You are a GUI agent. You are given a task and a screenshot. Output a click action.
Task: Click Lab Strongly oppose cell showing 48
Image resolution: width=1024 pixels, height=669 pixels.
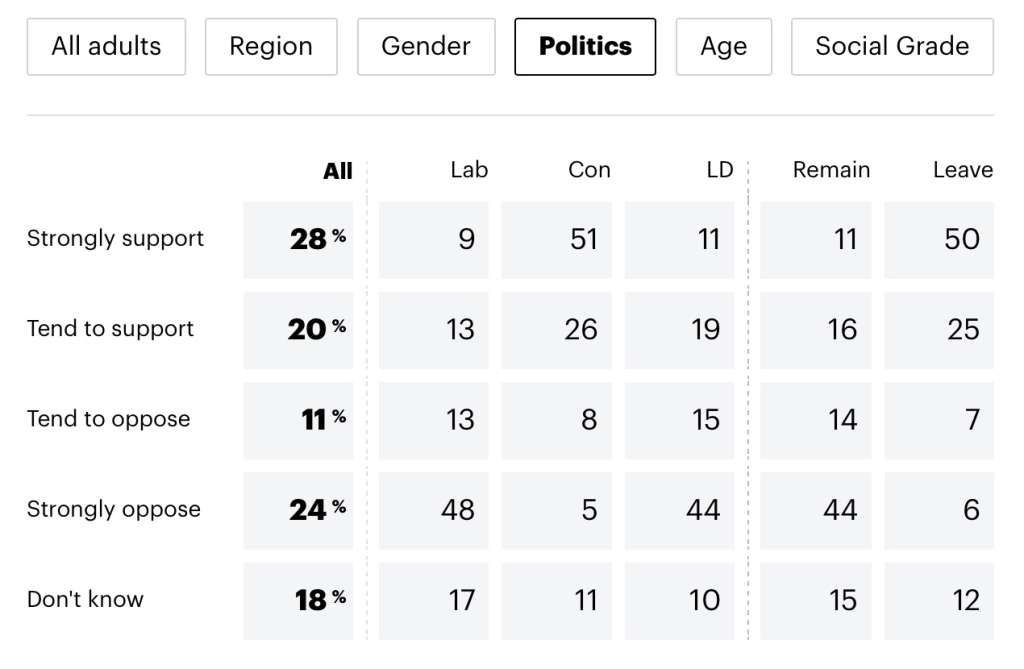pyautogui.click(x=433, y=510)
